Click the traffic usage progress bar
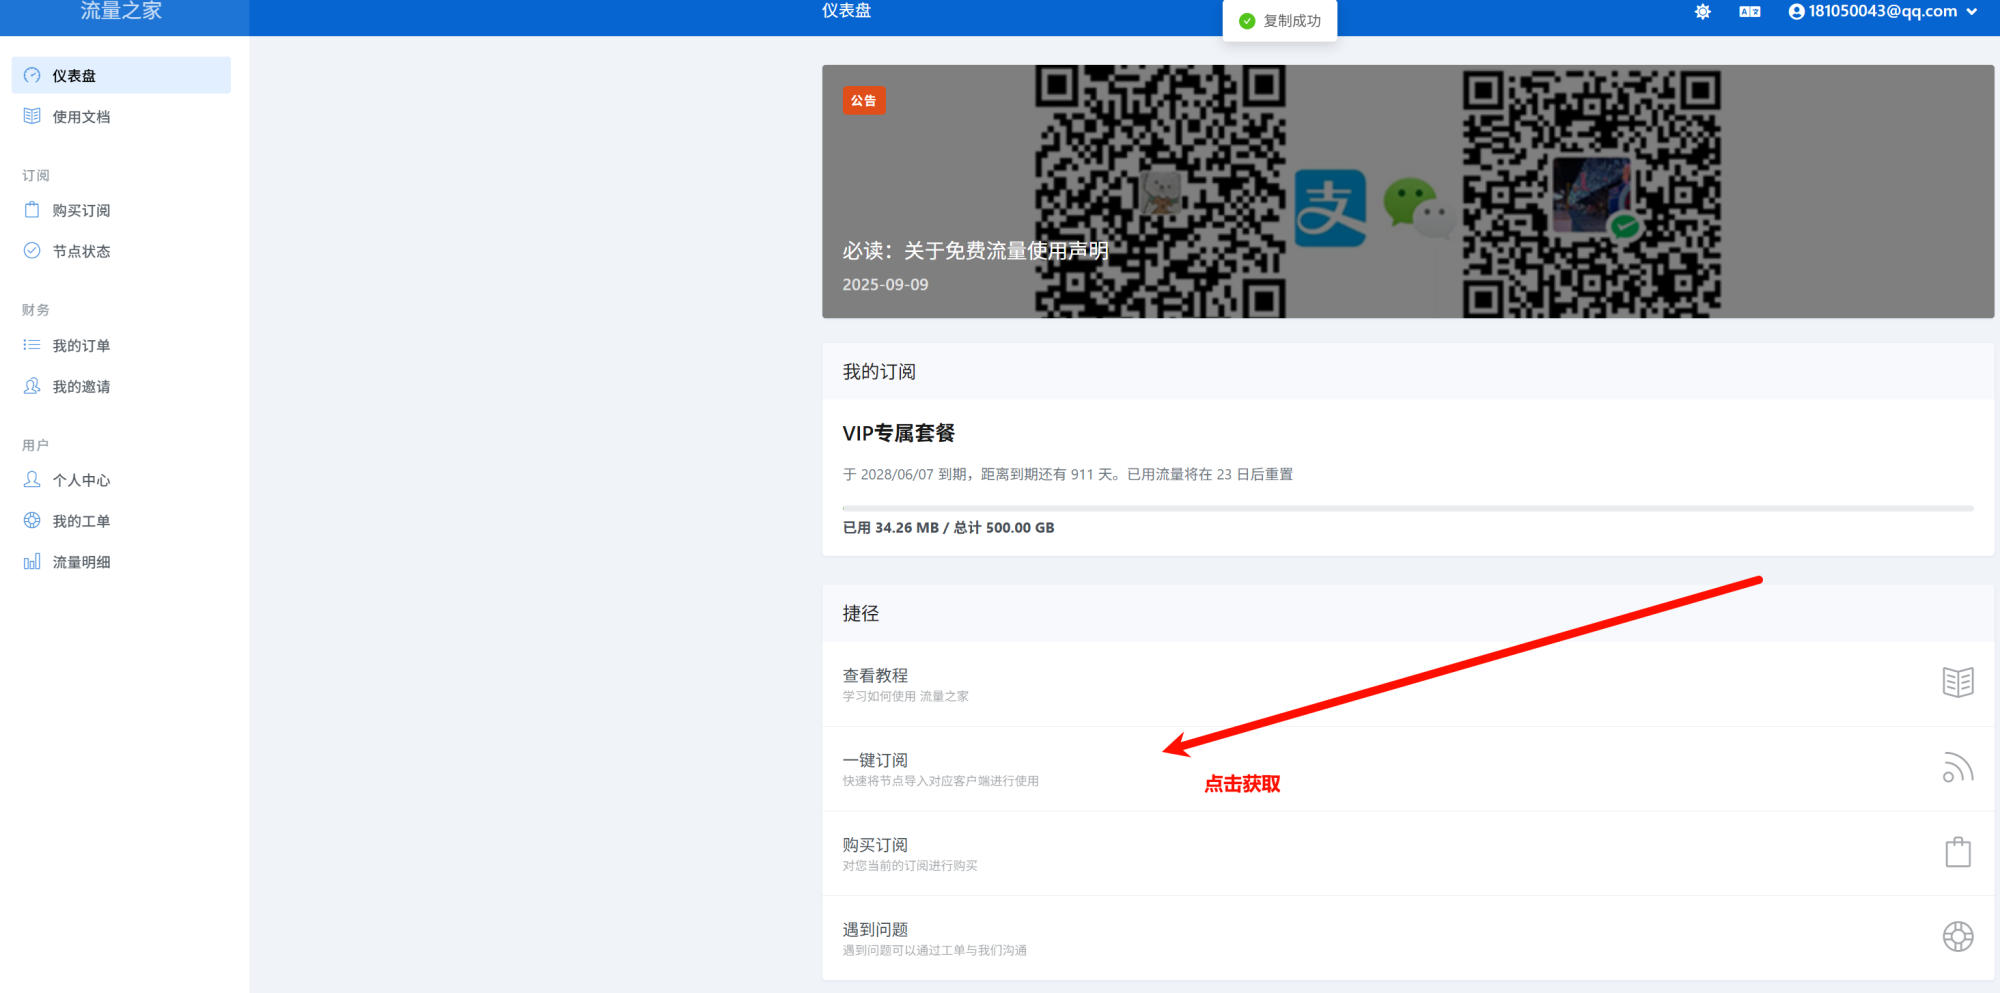Screen dimensions: 2000x993 1407,508
